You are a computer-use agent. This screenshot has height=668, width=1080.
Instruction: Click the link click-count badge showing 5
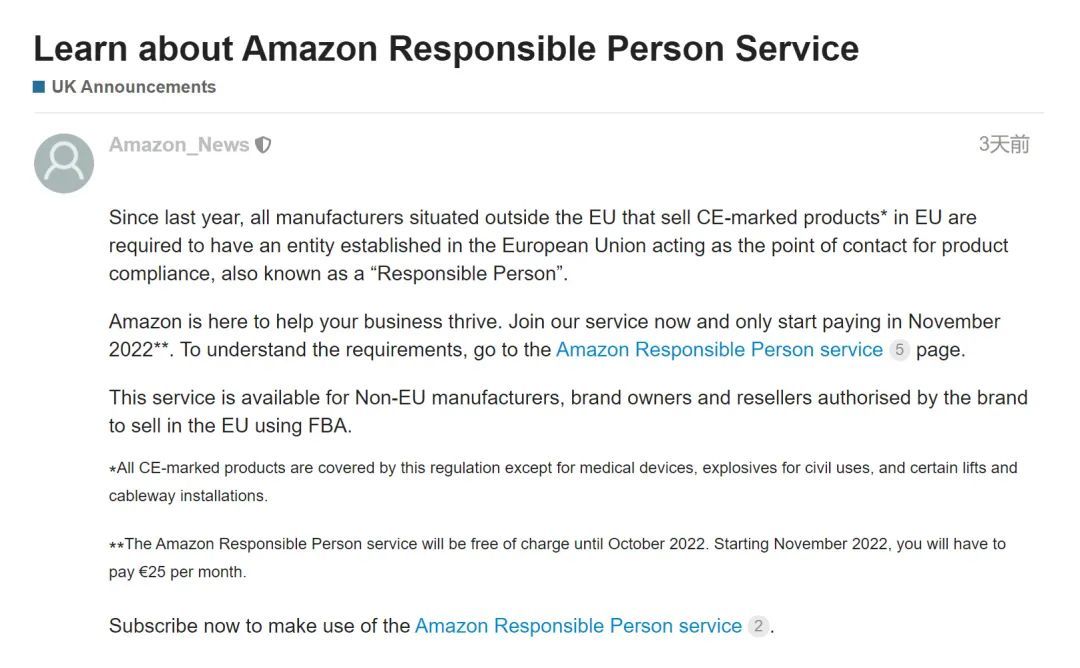point(899,350)
